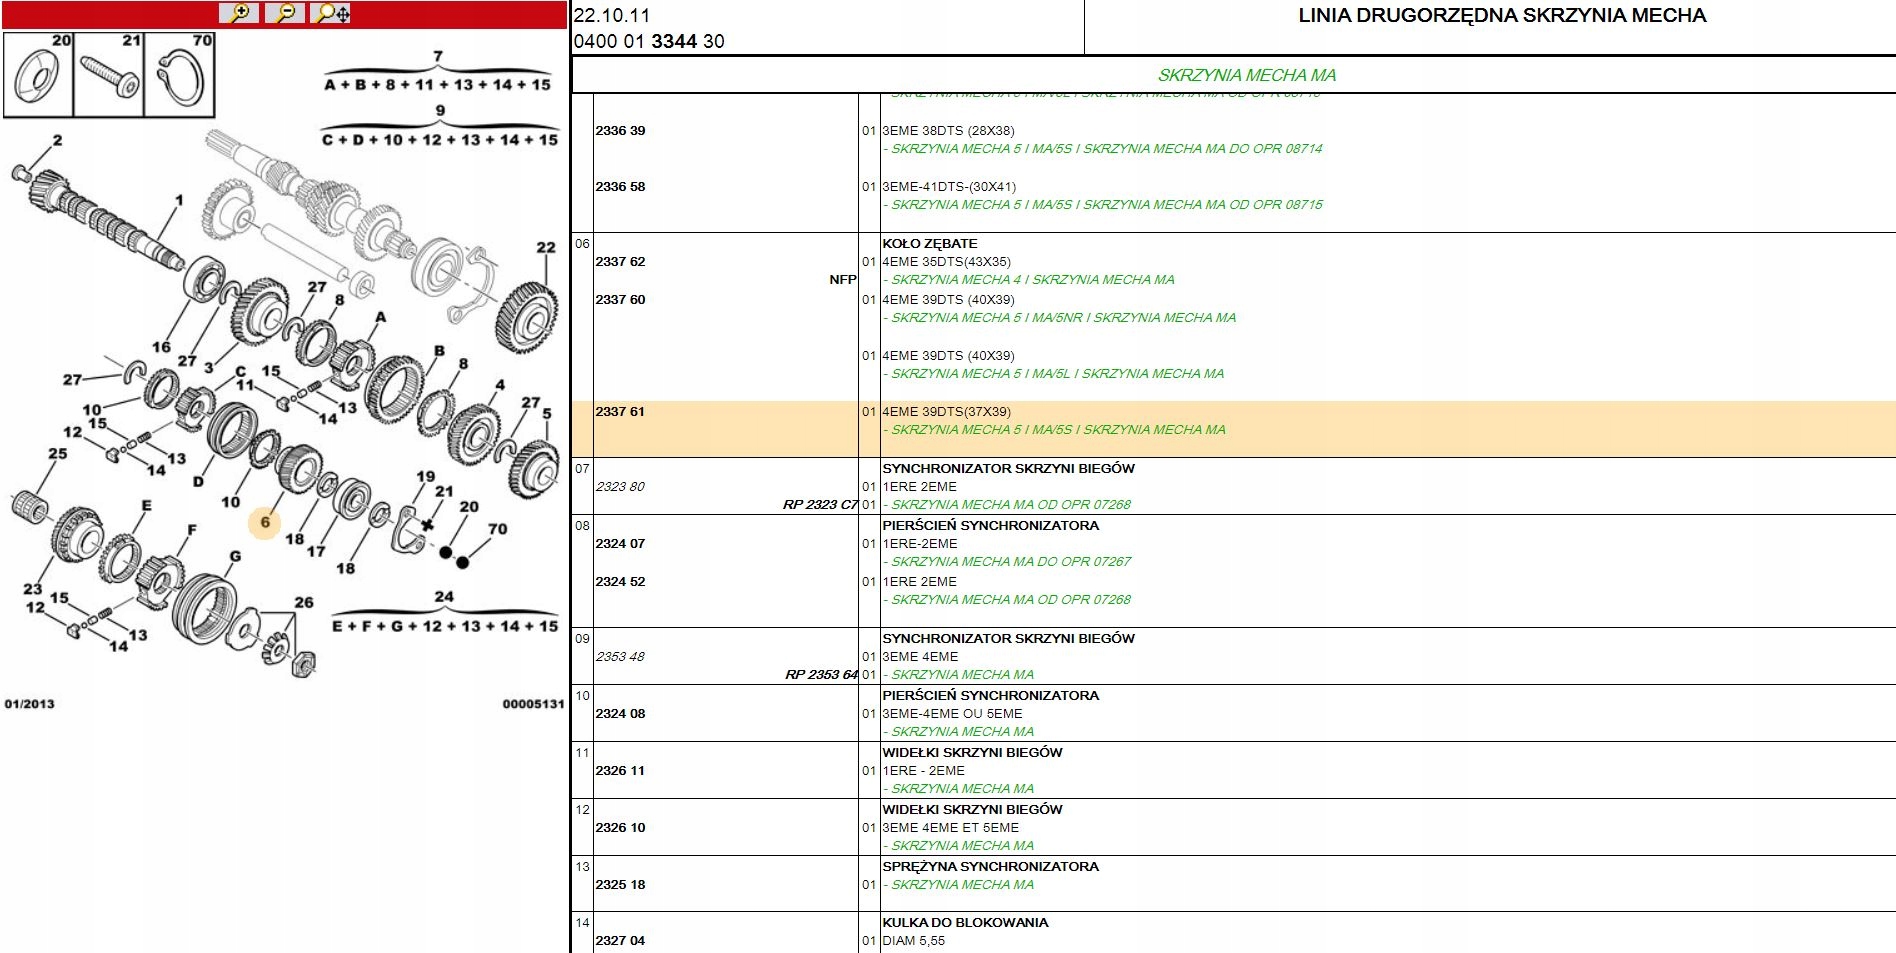
Task: Select kit callout 7 above A+B formula
Action: tap(438, 56)
